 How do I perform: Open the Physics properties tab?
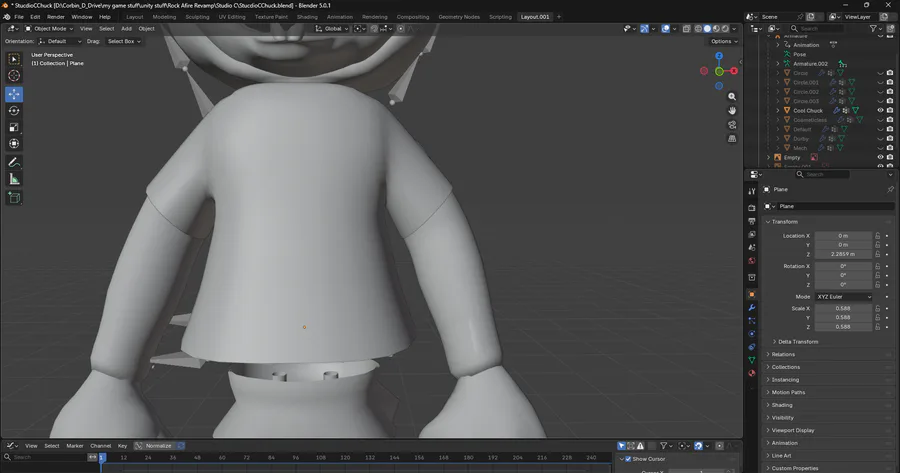(x=752, y=334)
